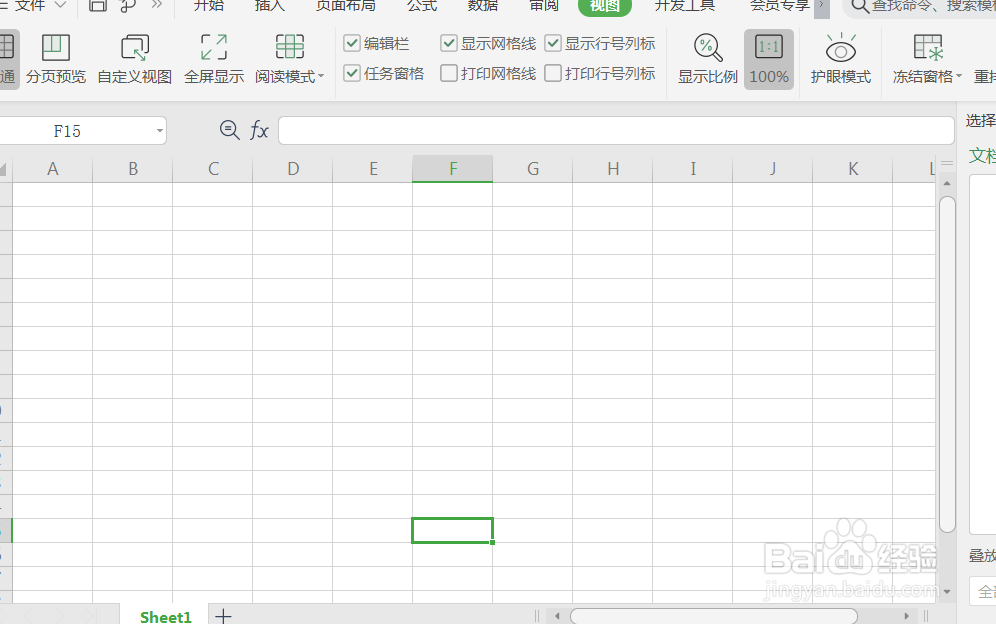This screenshot has width=996, height=624.
Task: Open 自定义视图 custom views
Action: (x=135, y=60)
